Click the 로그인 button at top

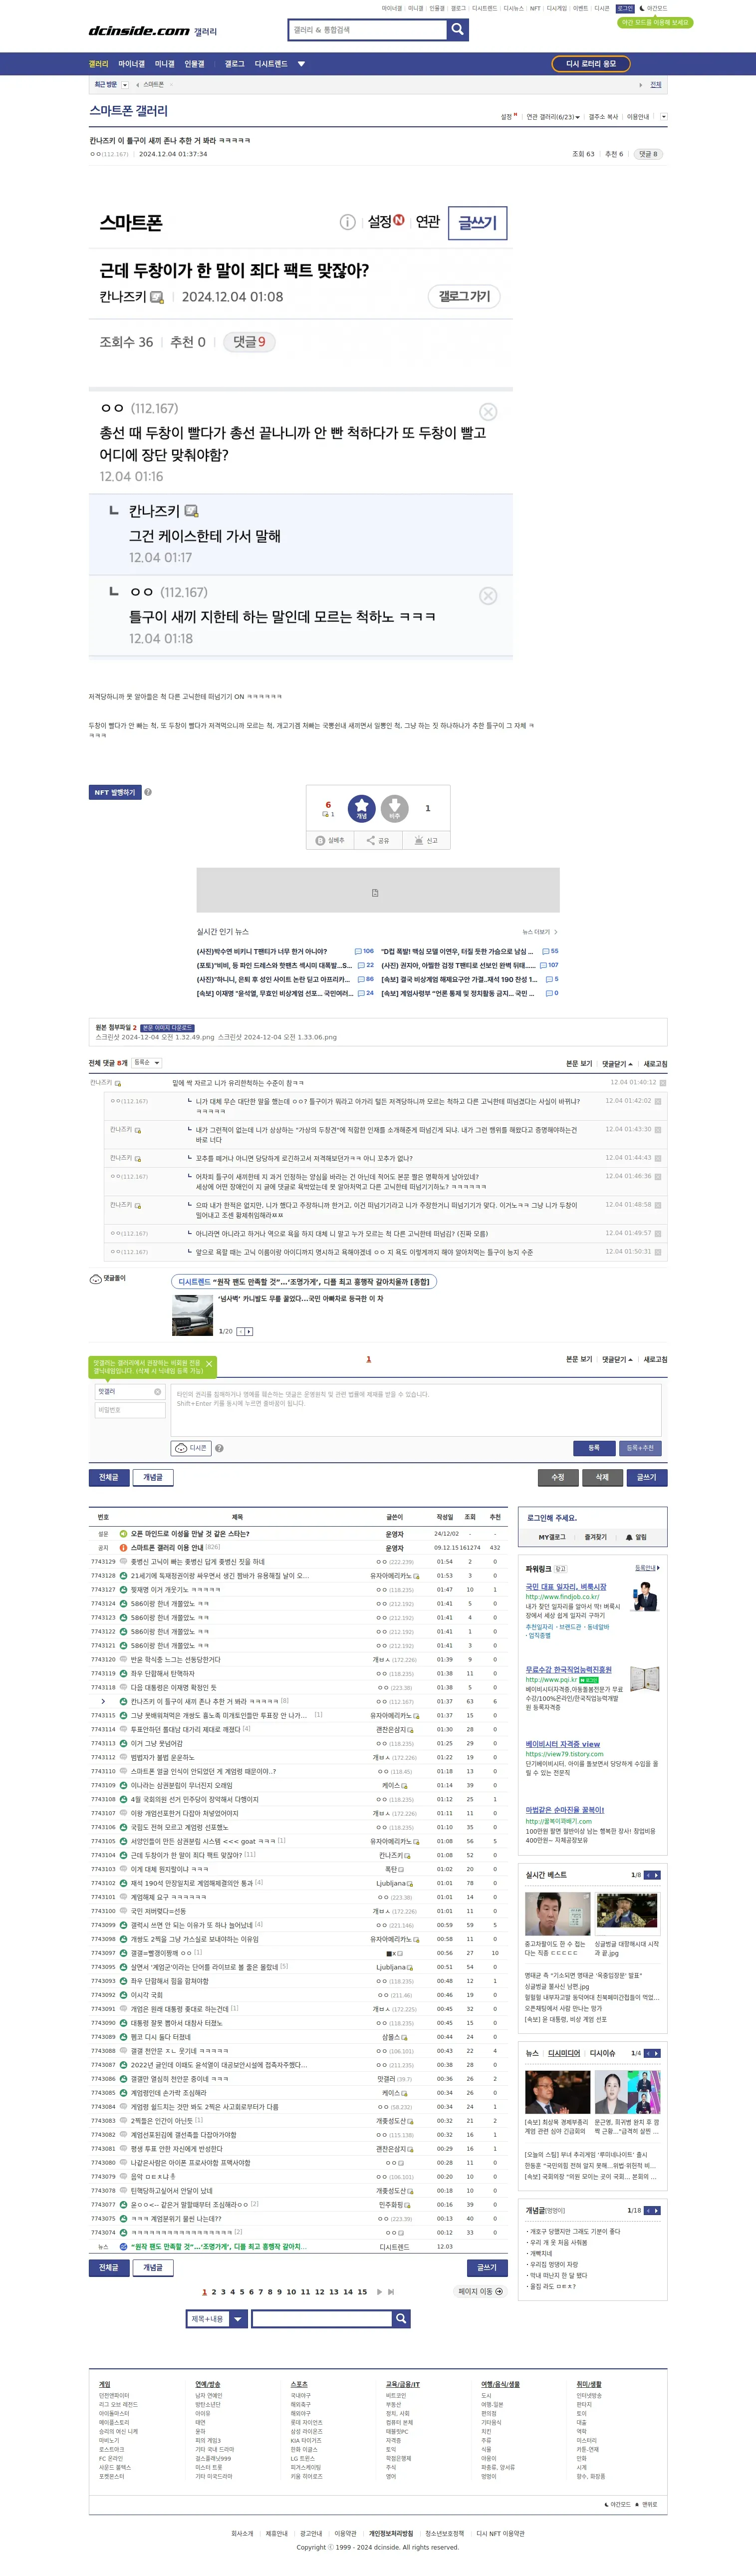[x=625, y=8]
